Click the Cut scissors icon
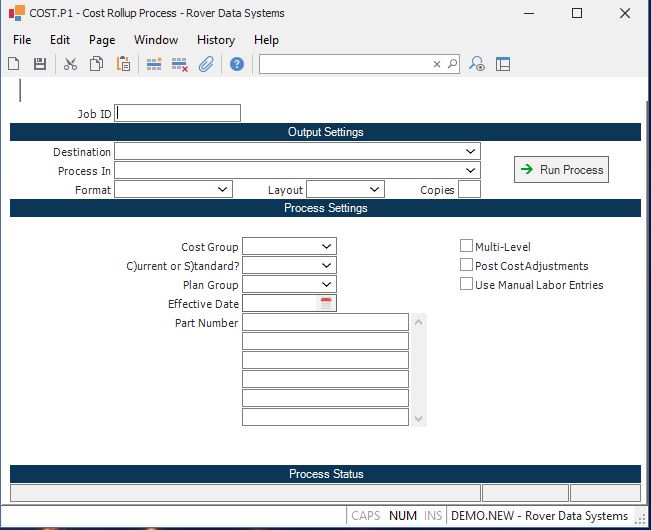 (70, 64)
